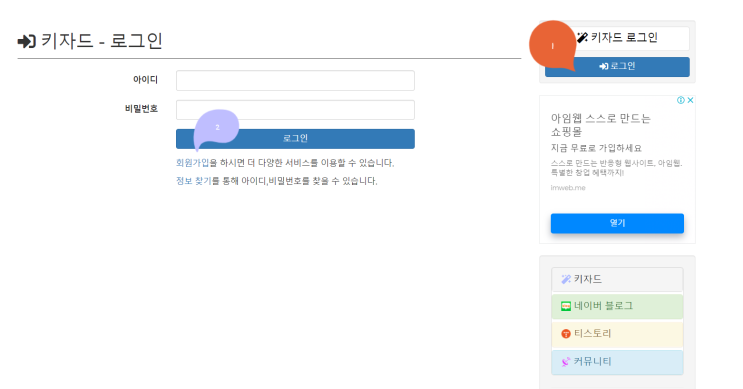
Task: Click the 키자드 로그인 sidebar heading
Action: click(x=617, y=38)
